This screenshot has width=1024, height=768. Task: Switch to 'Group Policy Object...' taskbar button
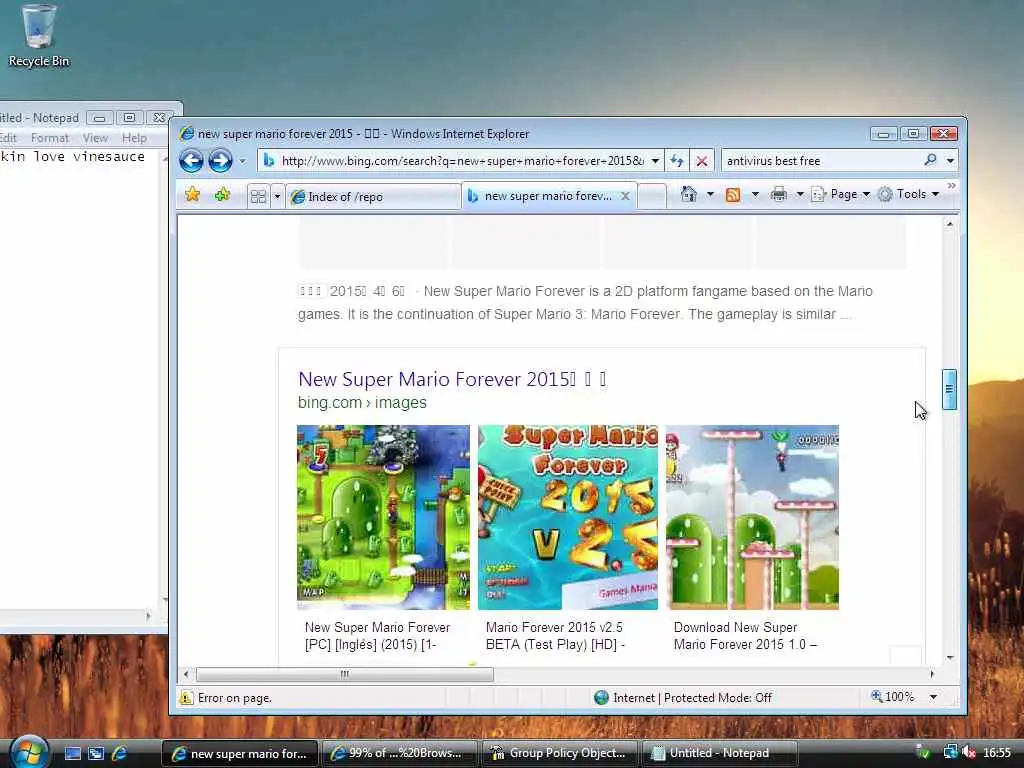[560, 753]
